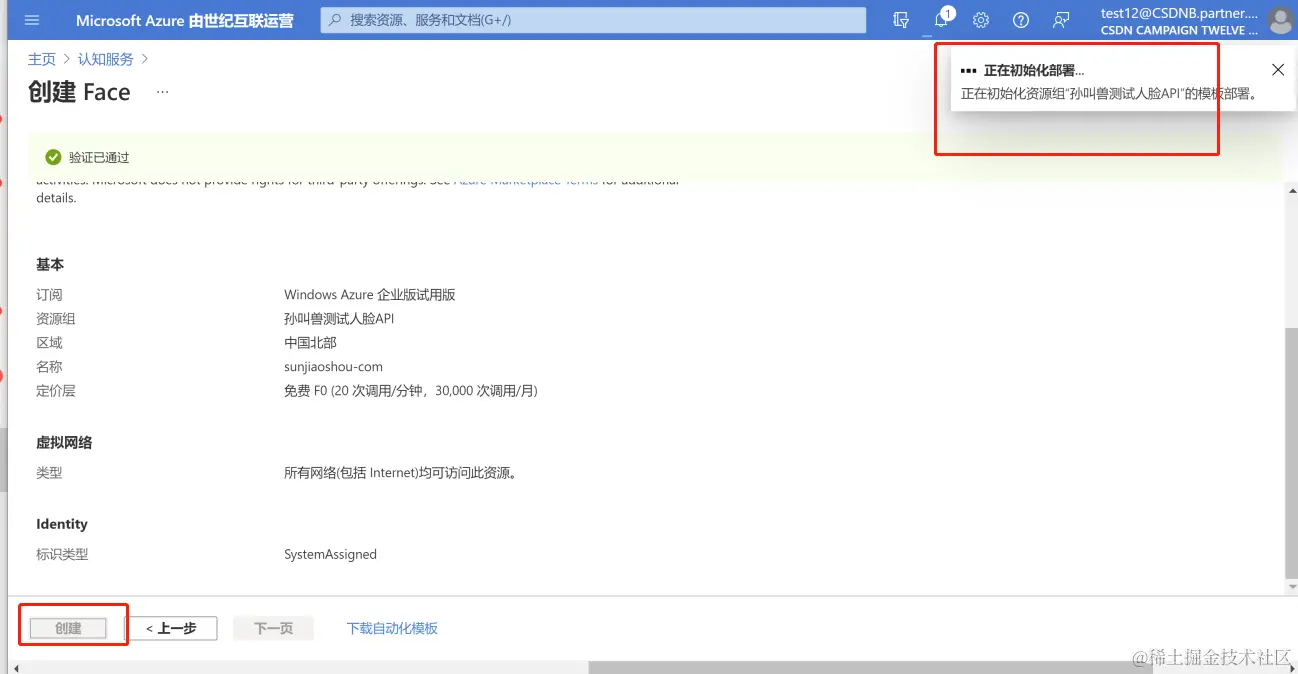
Task: Close the deployment notification popup
Action: tap(1278, 70)
